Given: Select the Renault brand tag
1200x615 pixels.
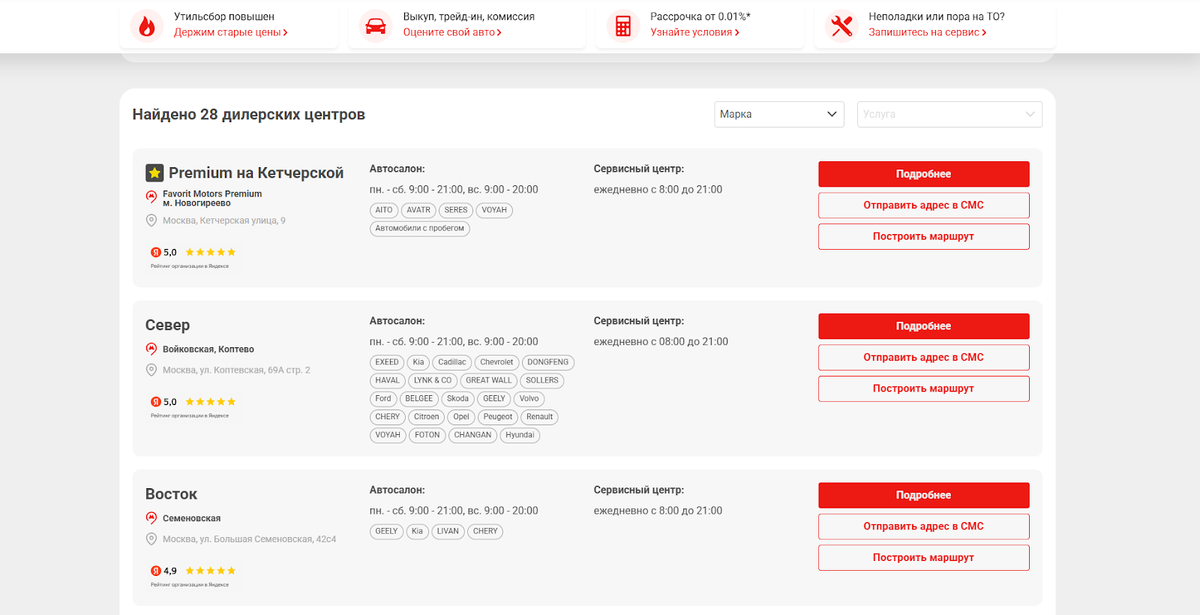Looking at the screenshot, I should pos(540,416).
